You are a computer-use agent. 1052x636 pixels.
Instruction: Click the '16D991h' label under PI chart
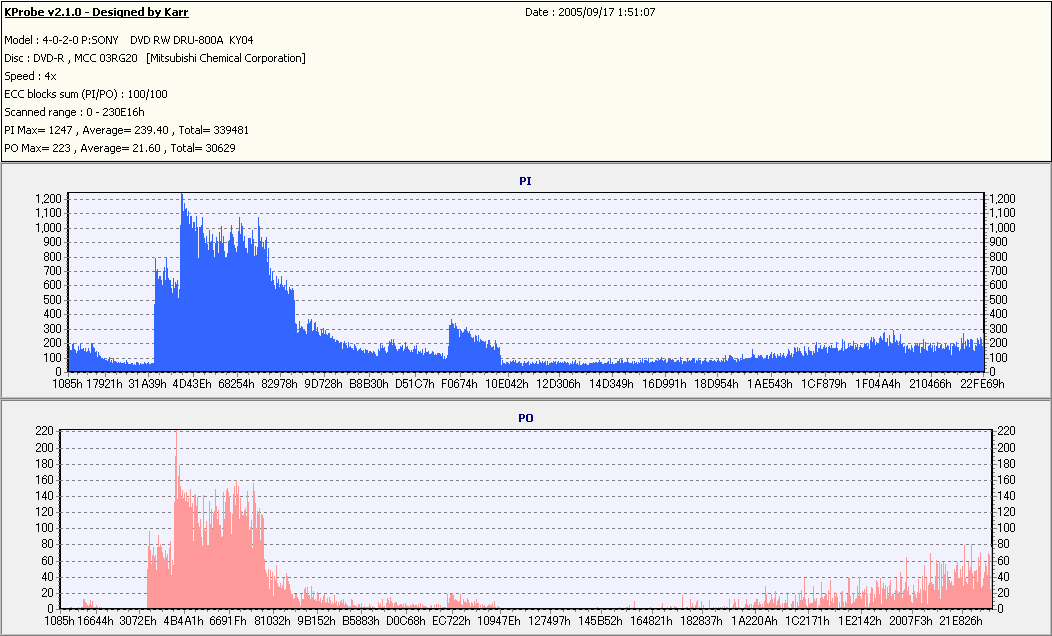(x=664, y=384)
